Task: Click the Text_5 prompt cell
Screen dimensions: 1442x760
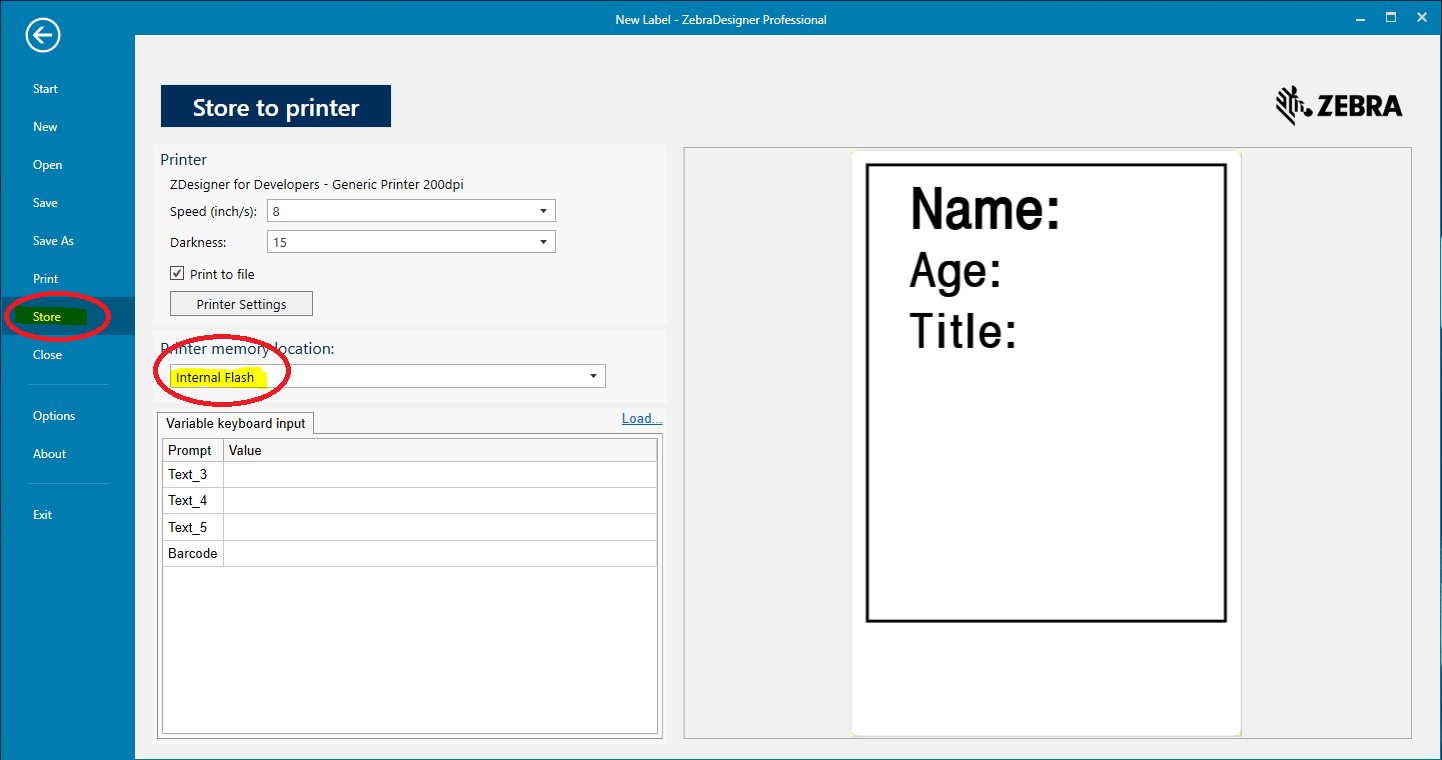Action: click(x=193, y=527)
